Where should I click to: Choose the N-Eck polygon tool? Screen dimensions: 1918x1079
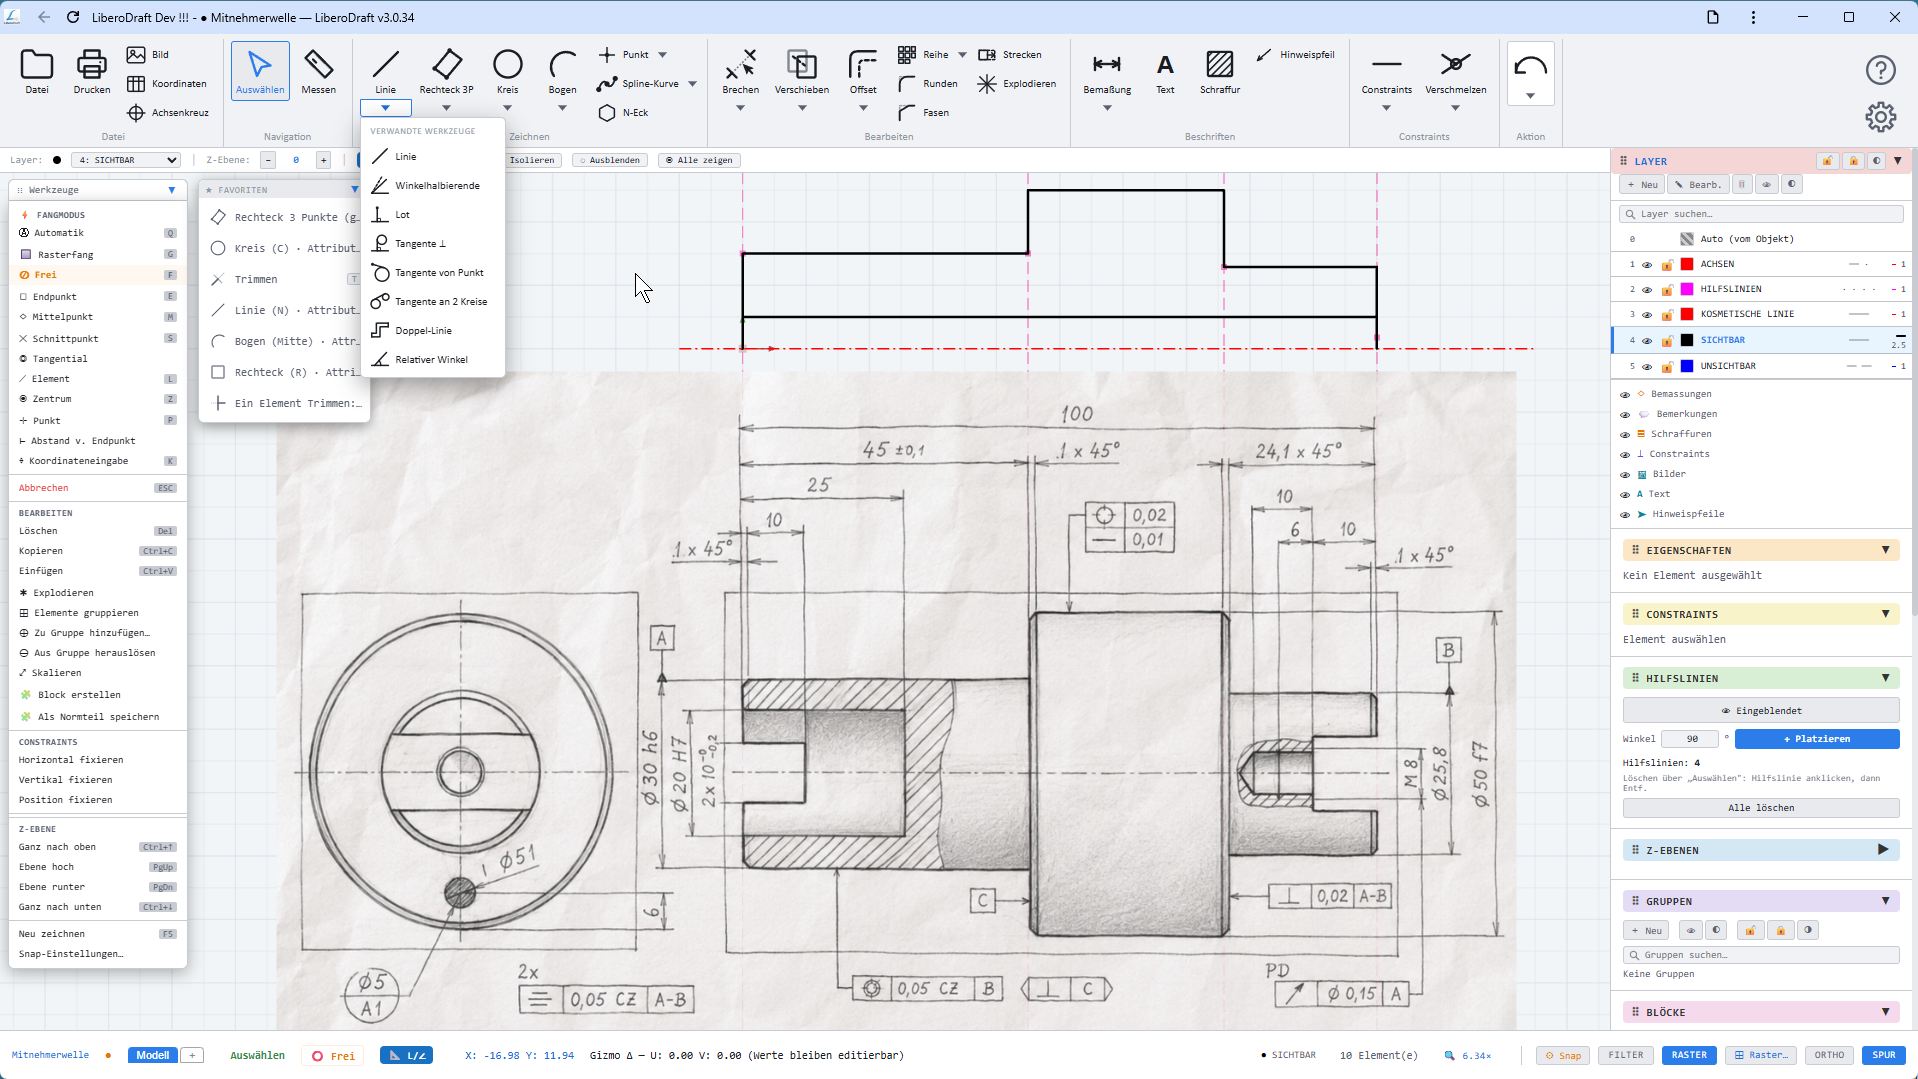[624, 113]
